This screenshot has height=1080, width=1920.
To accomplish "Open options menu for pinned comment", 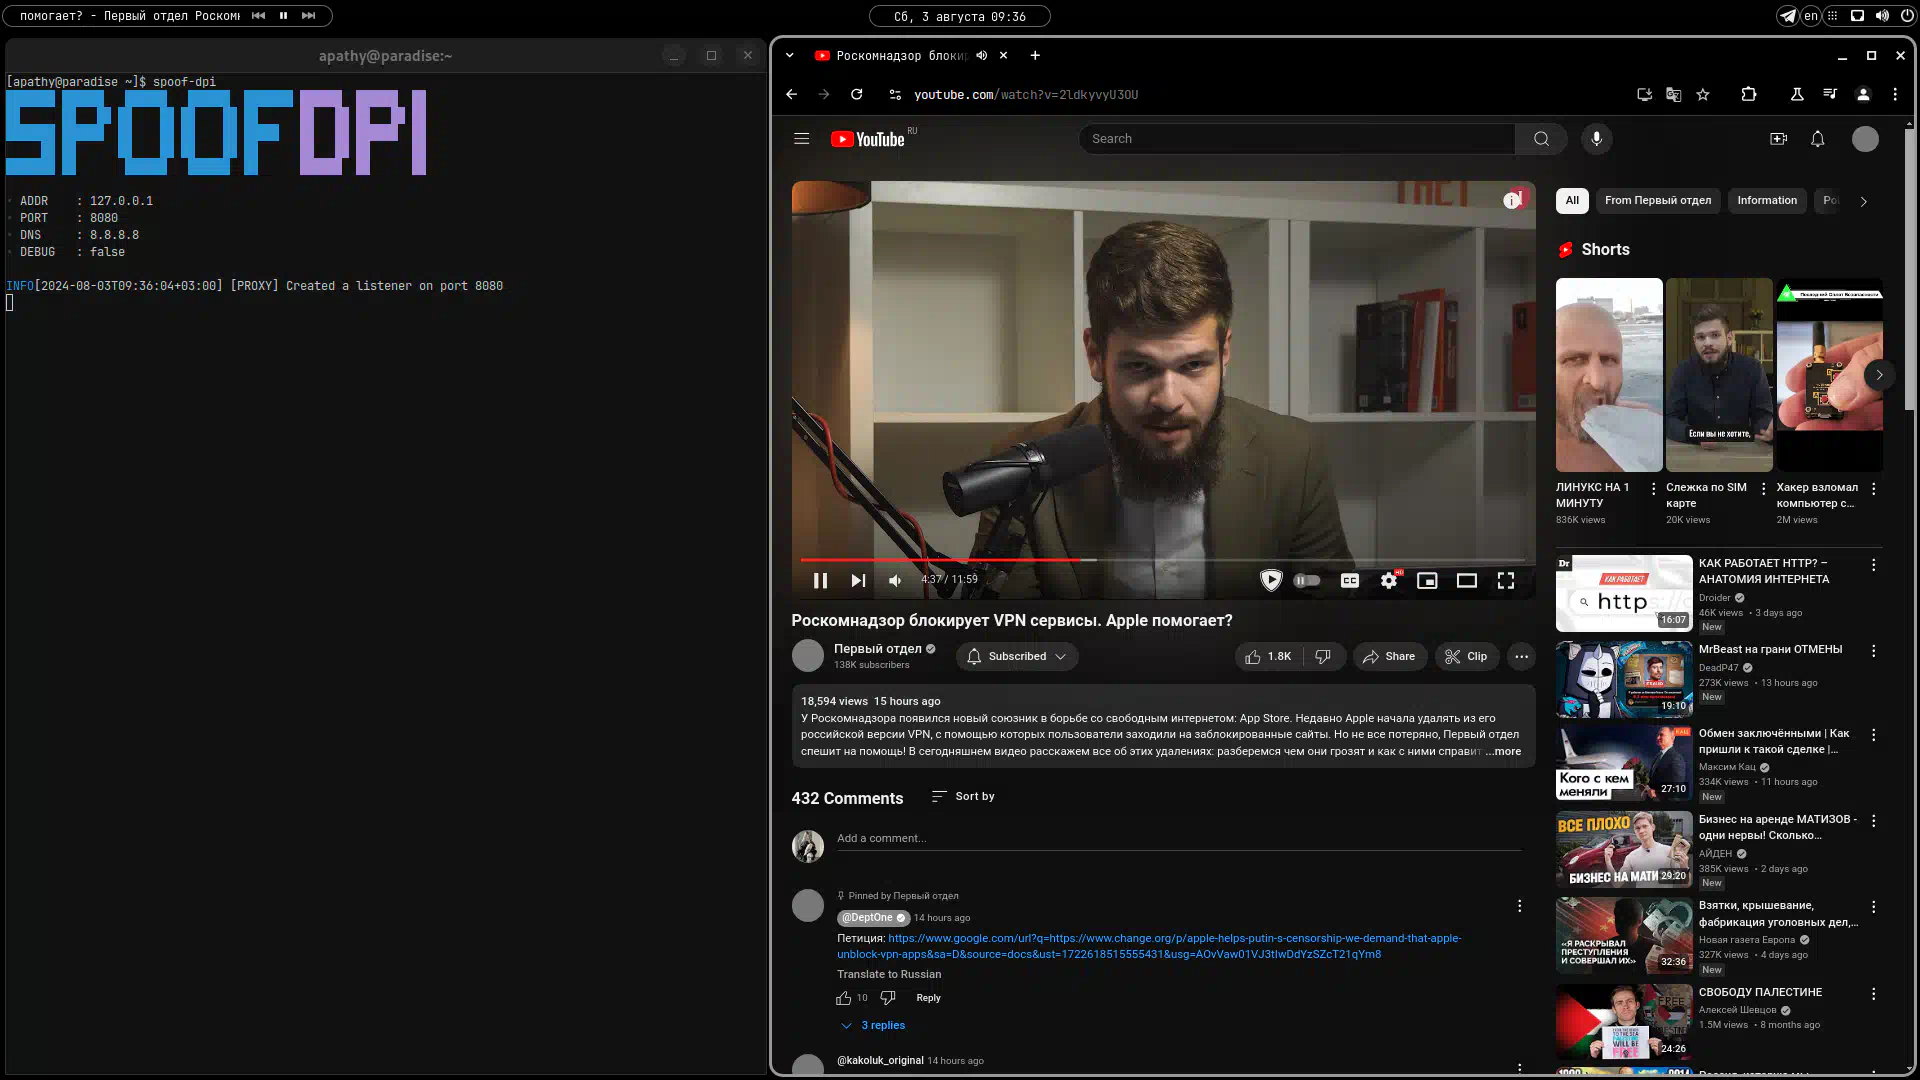I will [1519, 906].
